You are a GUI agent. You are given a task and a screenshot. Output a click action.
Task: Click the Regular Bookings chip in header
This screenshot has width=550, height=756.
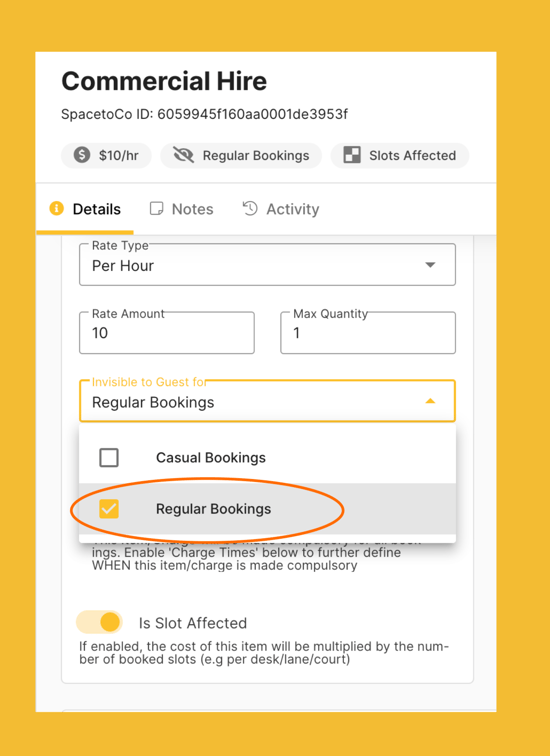click(241, 155)
